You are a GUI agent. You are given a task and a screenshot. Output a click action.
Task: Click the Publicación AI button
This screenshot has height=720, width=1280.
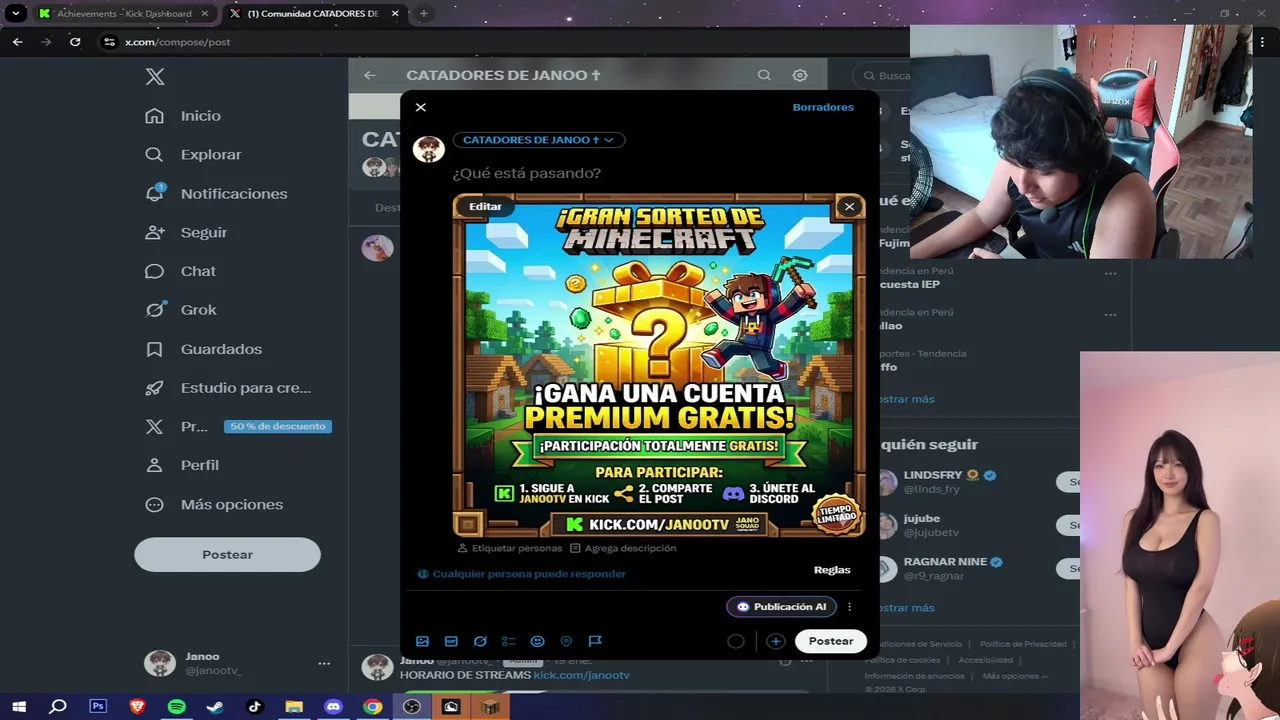pyautogui.click(x=781, y=607)
